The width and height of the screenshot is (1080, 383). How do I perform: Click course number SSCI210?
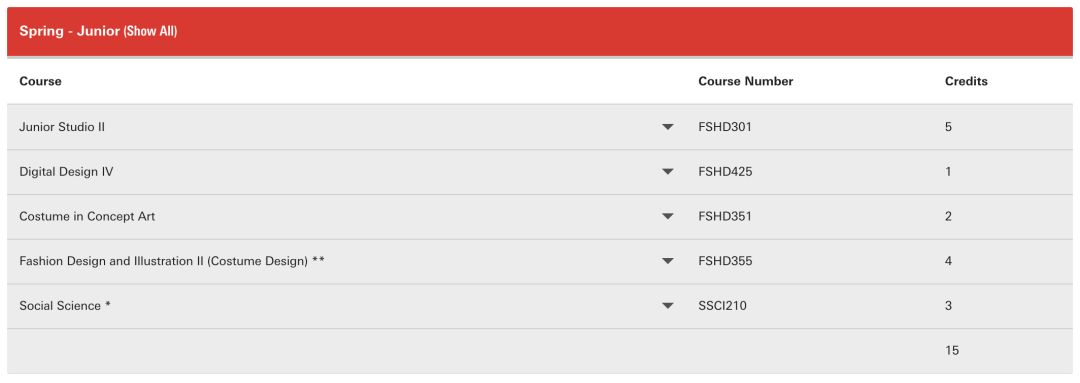pos(723,306)
